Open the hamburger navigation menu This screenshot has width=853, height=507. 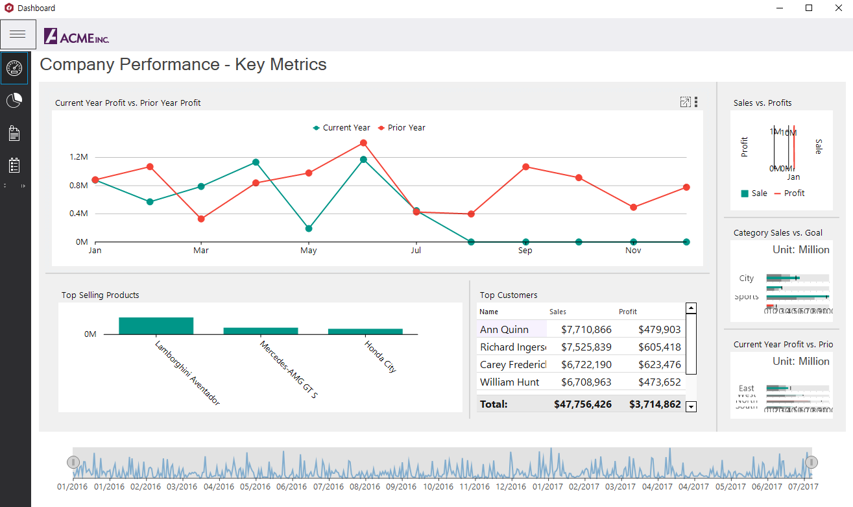pos(18,34)
